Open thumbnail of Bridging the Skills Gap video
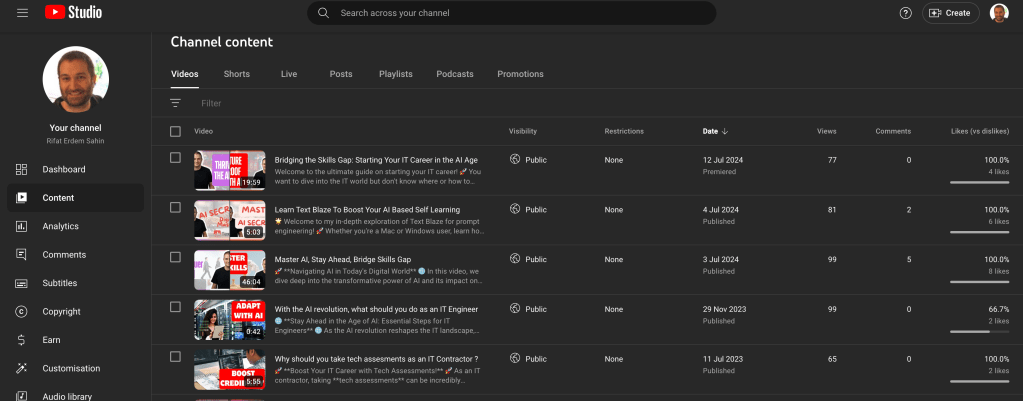Viewport: 1023px width, 401px height. click(x=230, y=170)
